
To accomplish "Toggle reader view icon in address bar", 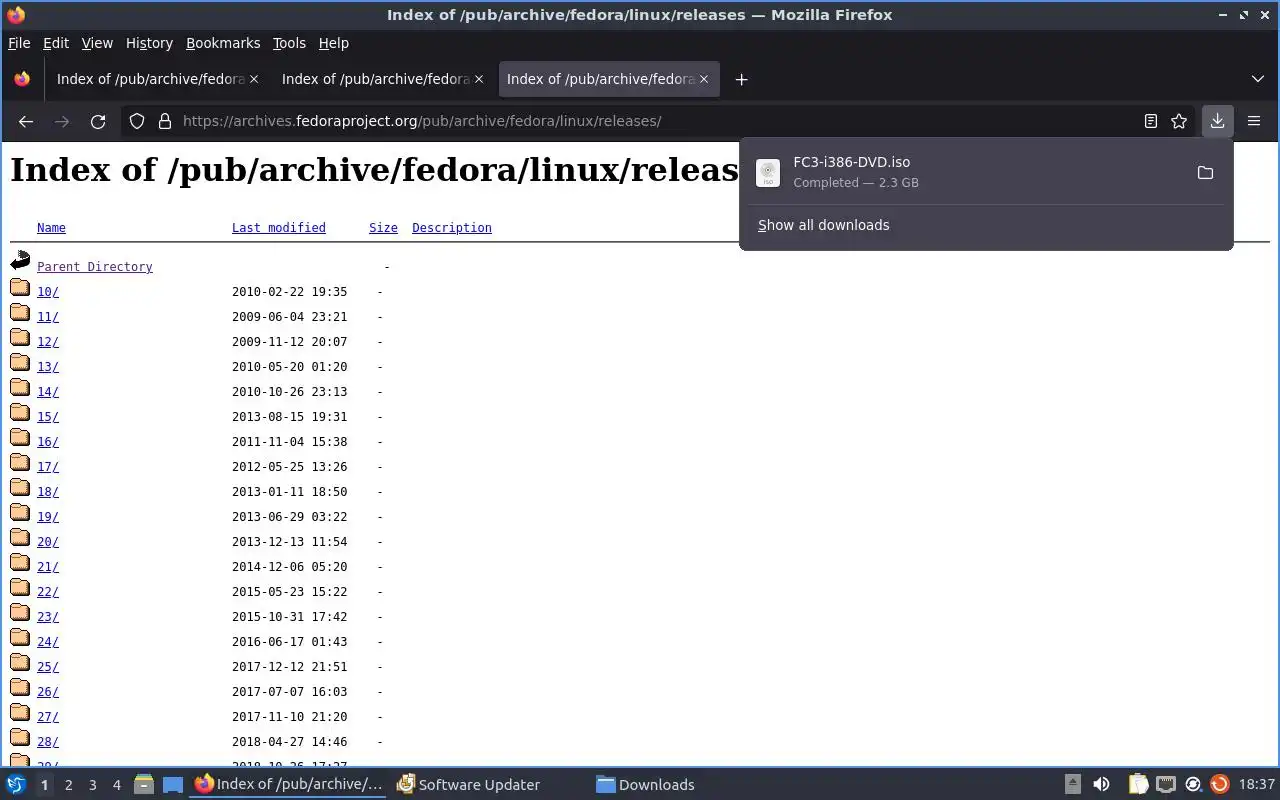I will pyautogui.click(x=1151, y=121).
